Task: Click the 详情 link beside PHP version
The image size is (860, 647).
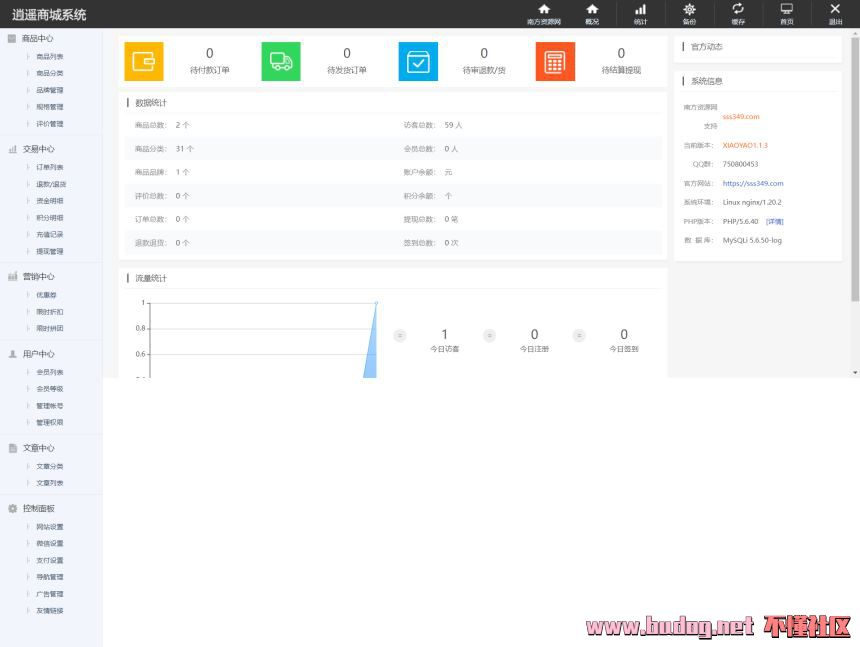Action: pyautogui.click(x=775, y=221)
